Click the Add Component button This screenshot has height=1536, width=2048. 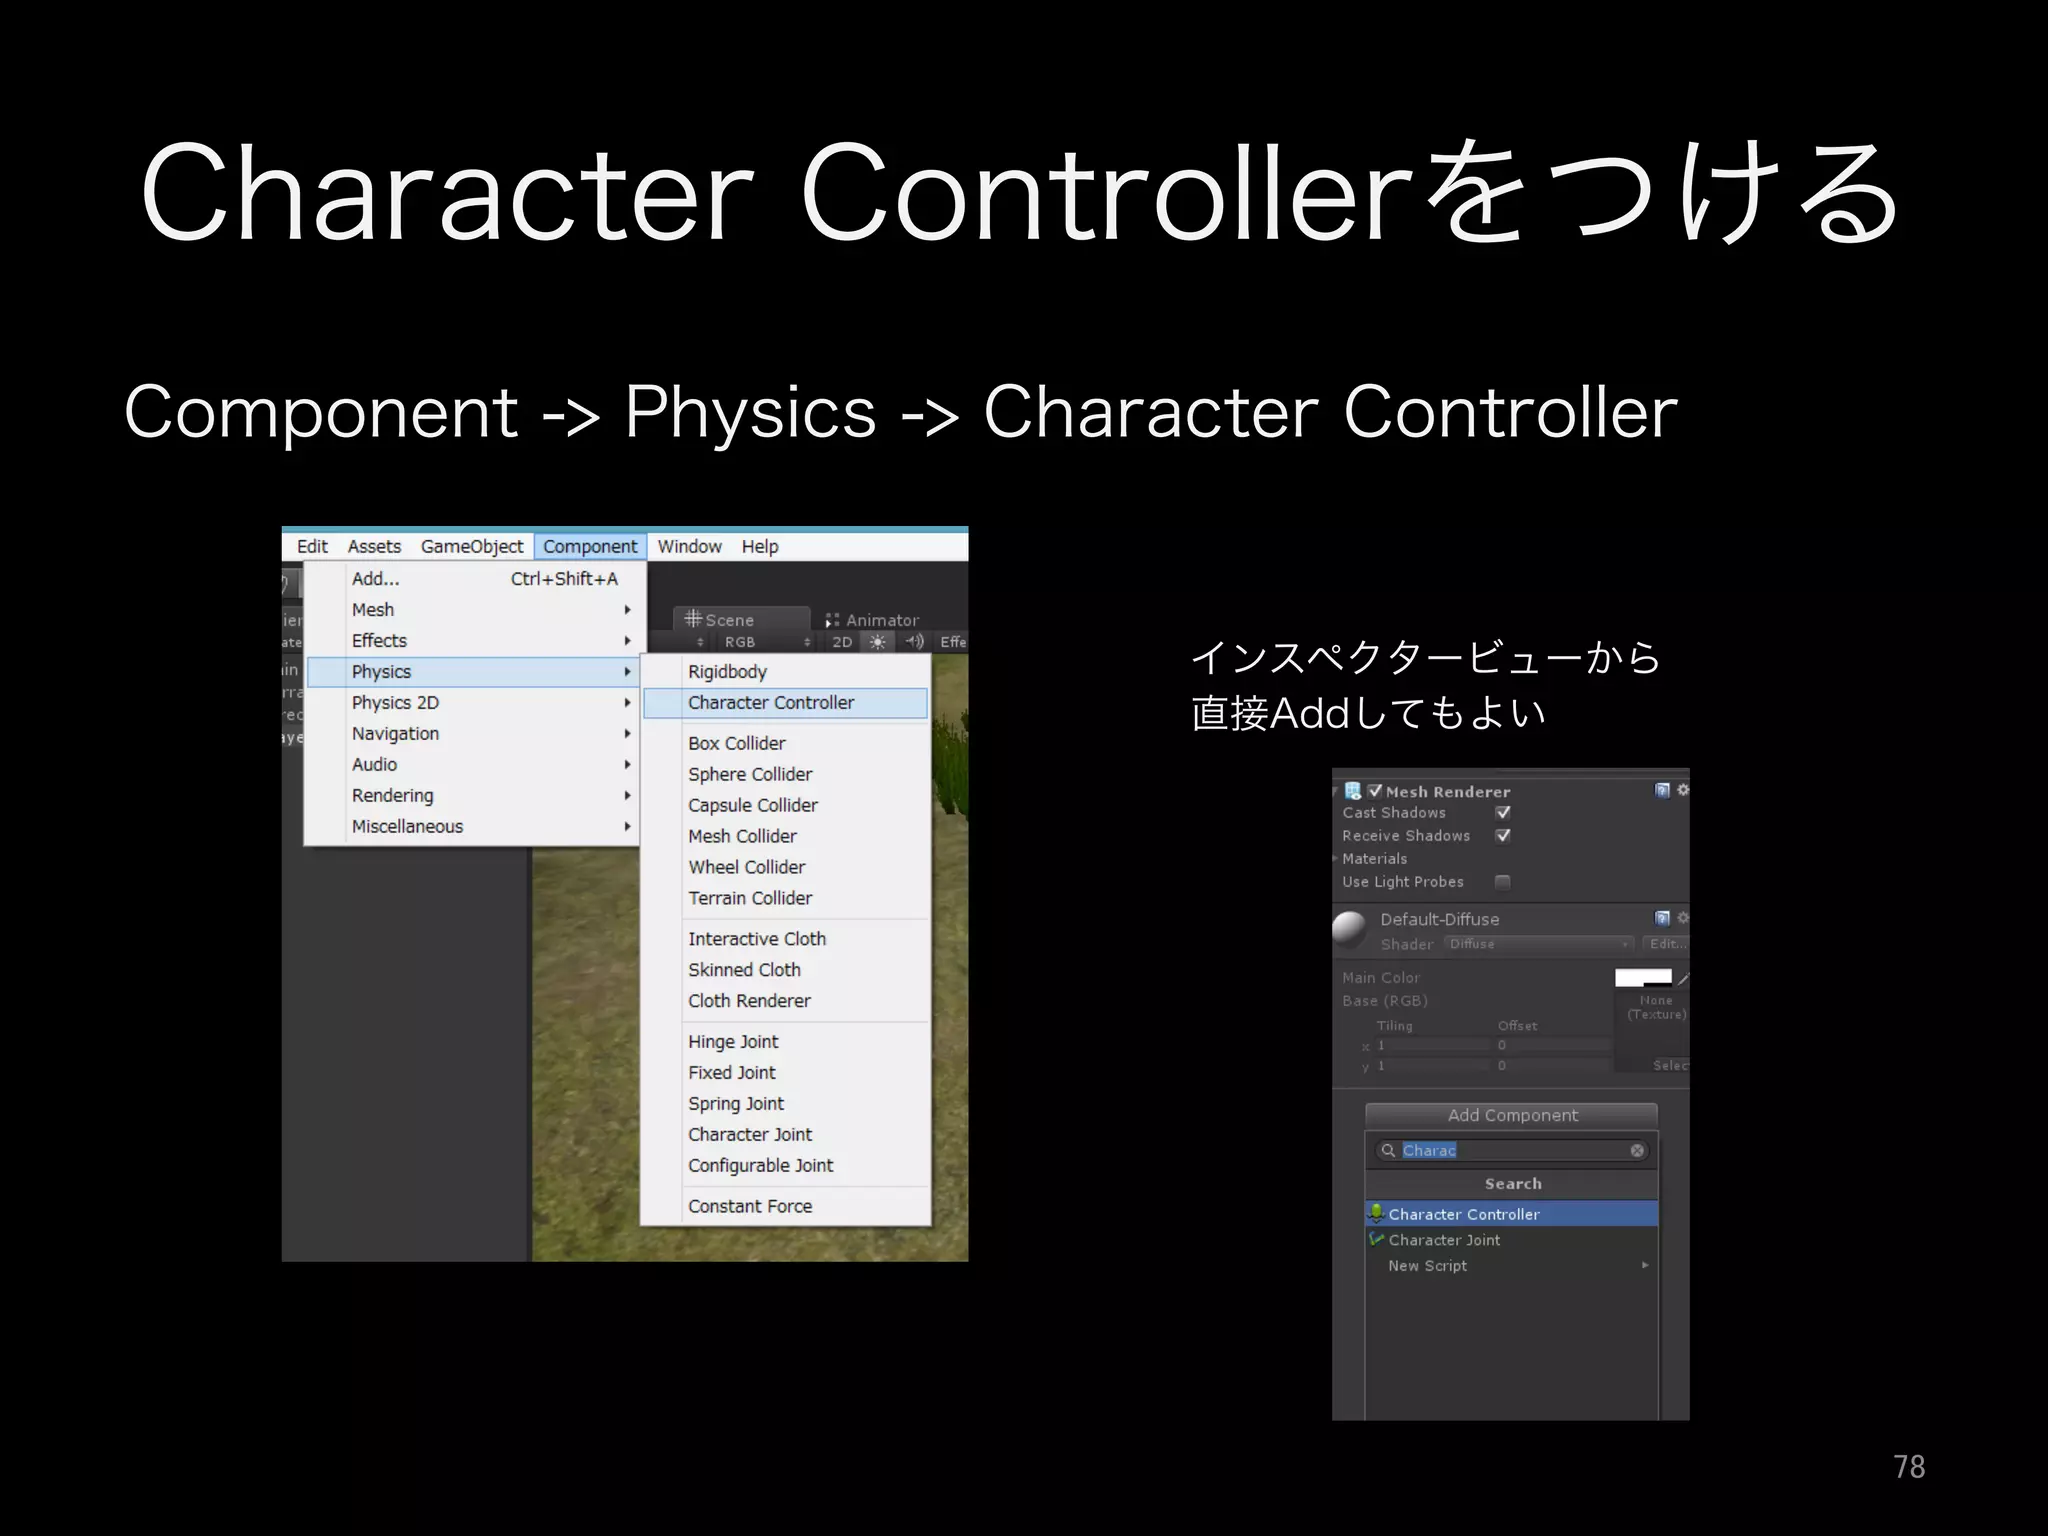[x=1511, y=1115]
